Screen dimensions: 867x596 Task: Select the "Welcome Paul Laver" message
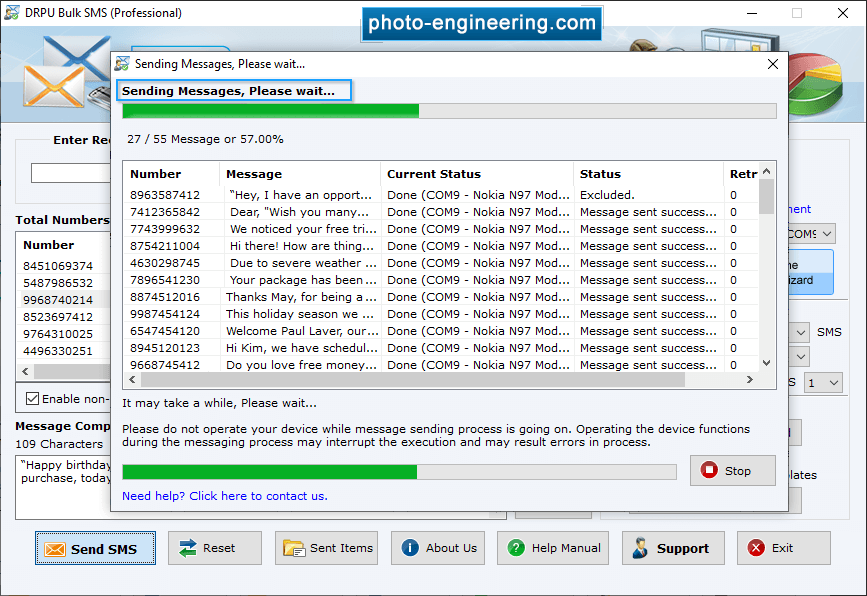point(302,331)
